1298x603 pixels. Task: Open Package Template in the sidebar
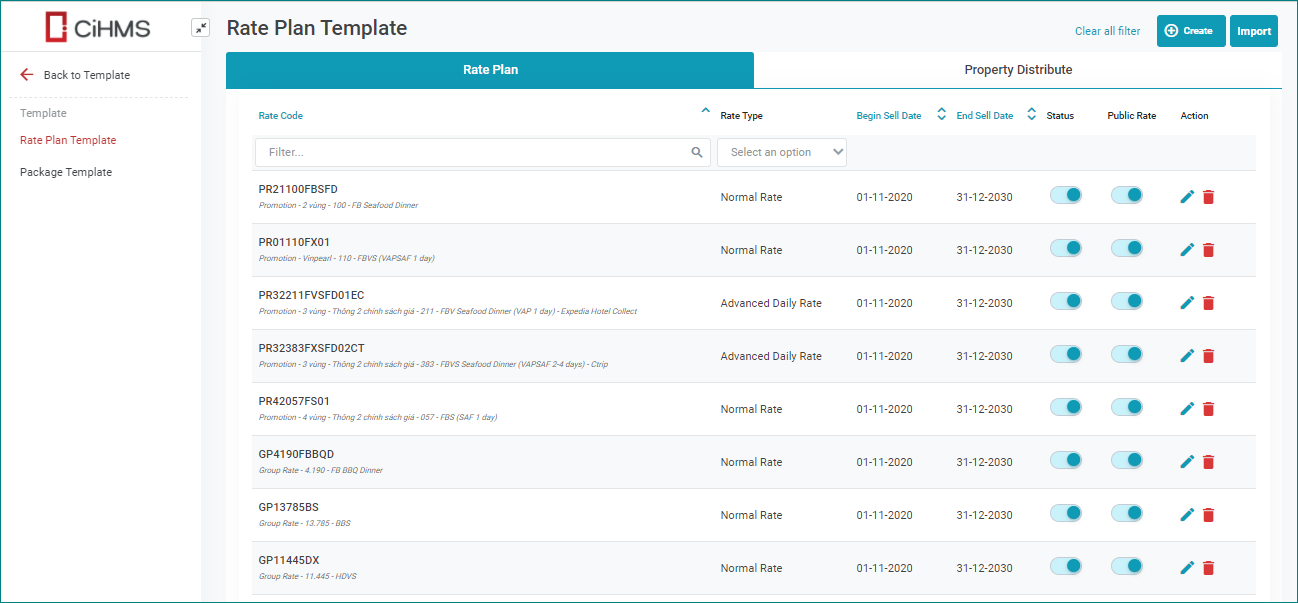(x=66, y=172)
